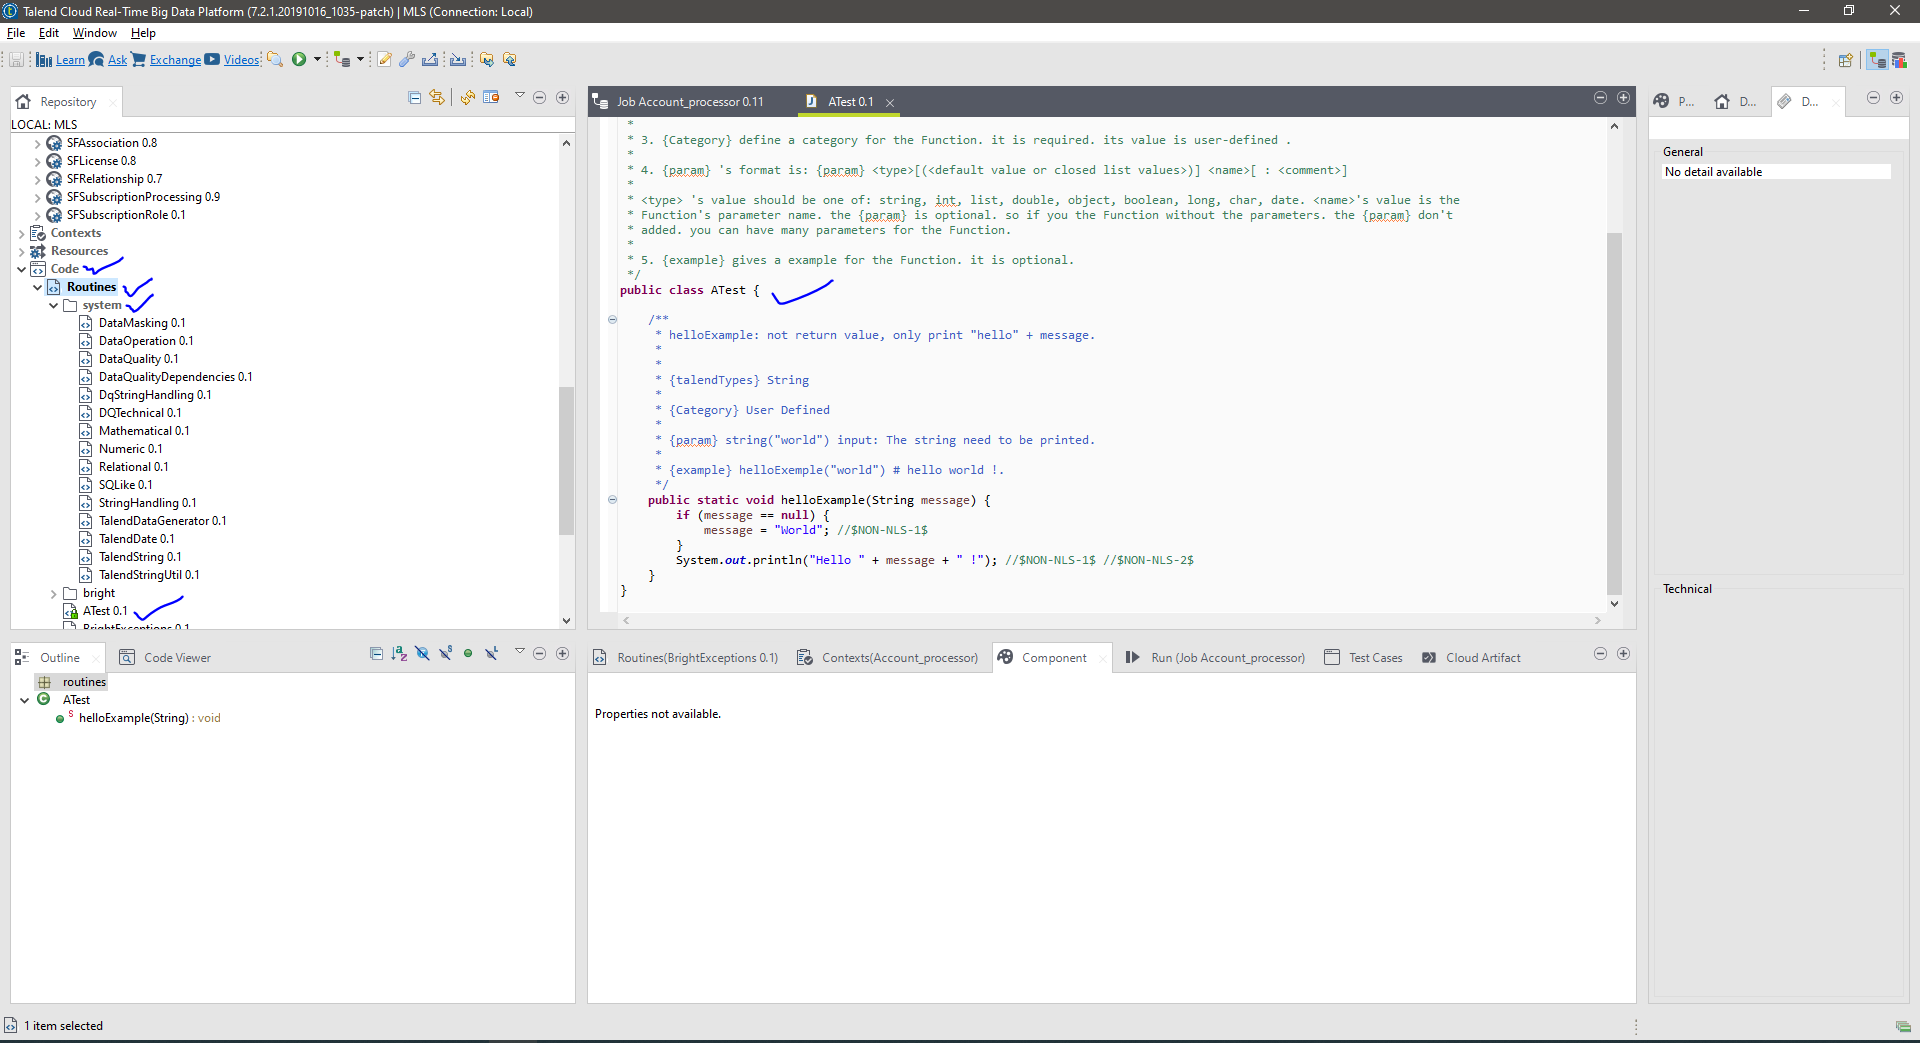1920x1043 pixels.
Task: Click the wrench icon in the main toolbar
Action: click(x=407, y=59)
